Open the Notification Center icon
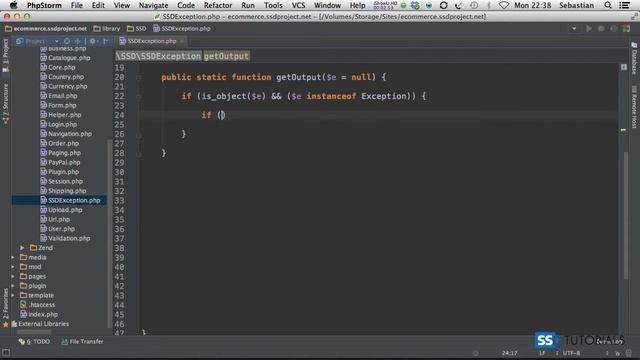 (624, 5)
